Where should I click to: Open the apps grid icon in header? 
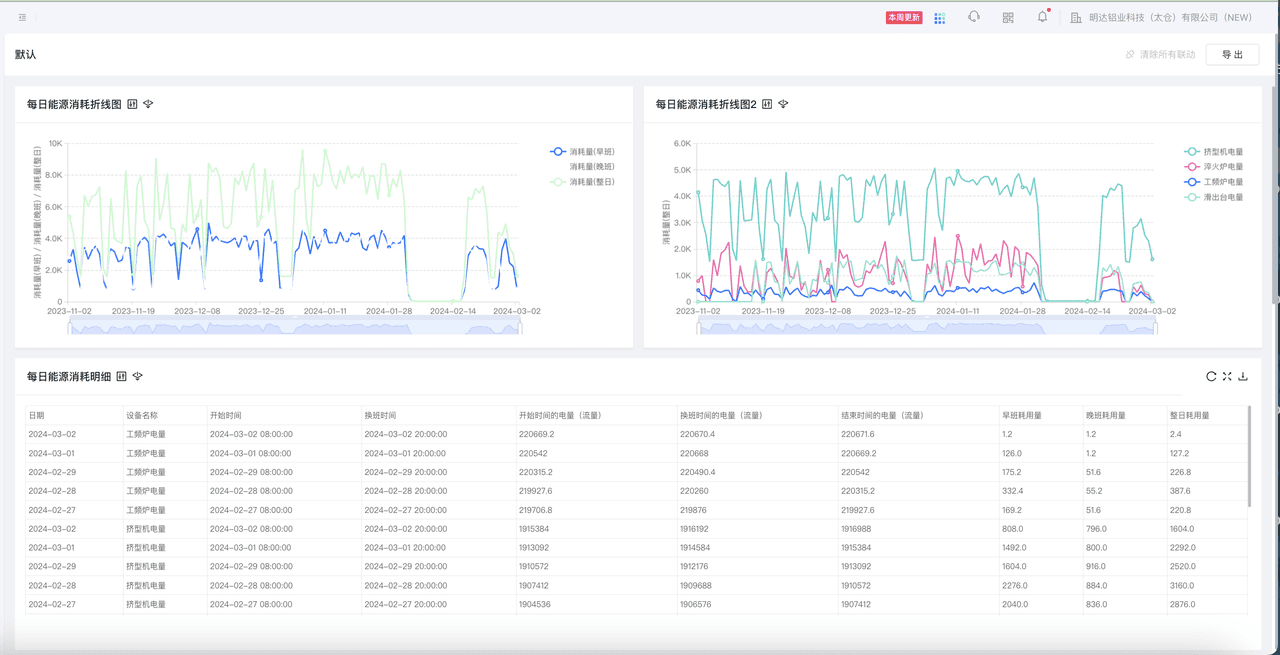click(939, 18)
